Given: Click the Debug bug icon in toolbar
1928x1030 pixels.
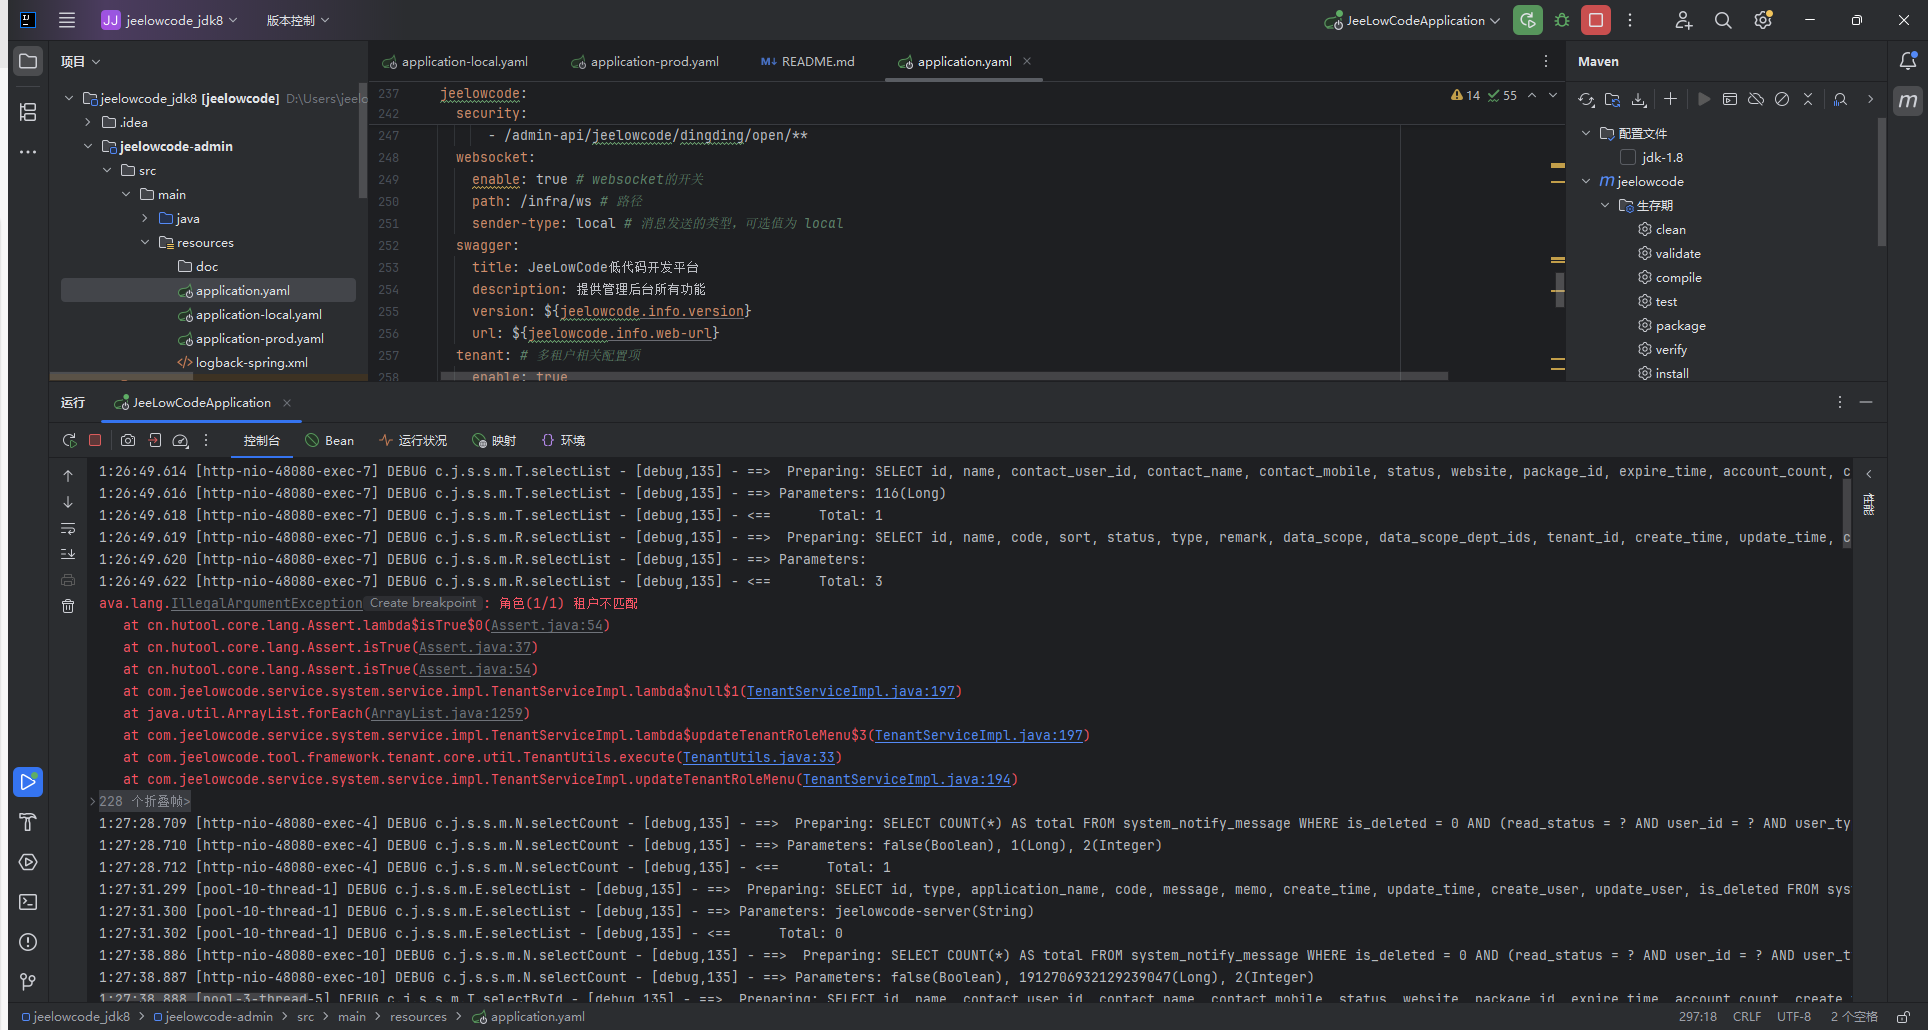Looking at the screenshot, I should pyautogui.click(x=1562, y=20).
